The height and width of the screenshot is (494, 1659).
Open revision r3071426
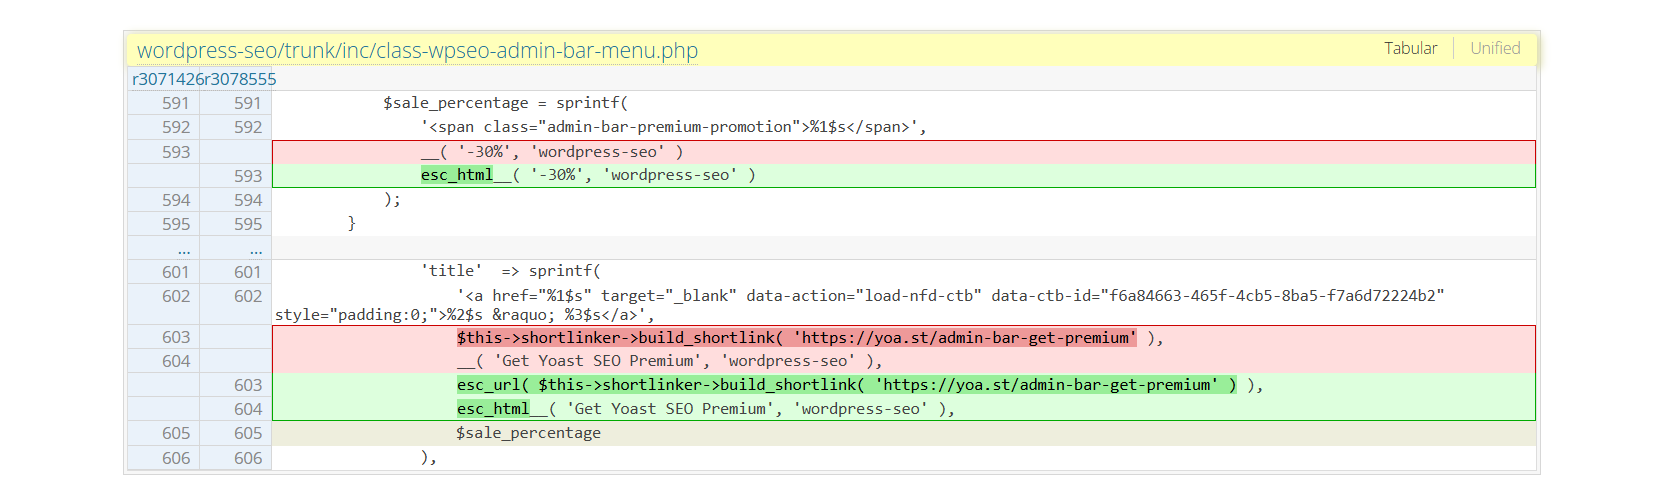coord(168,79)
